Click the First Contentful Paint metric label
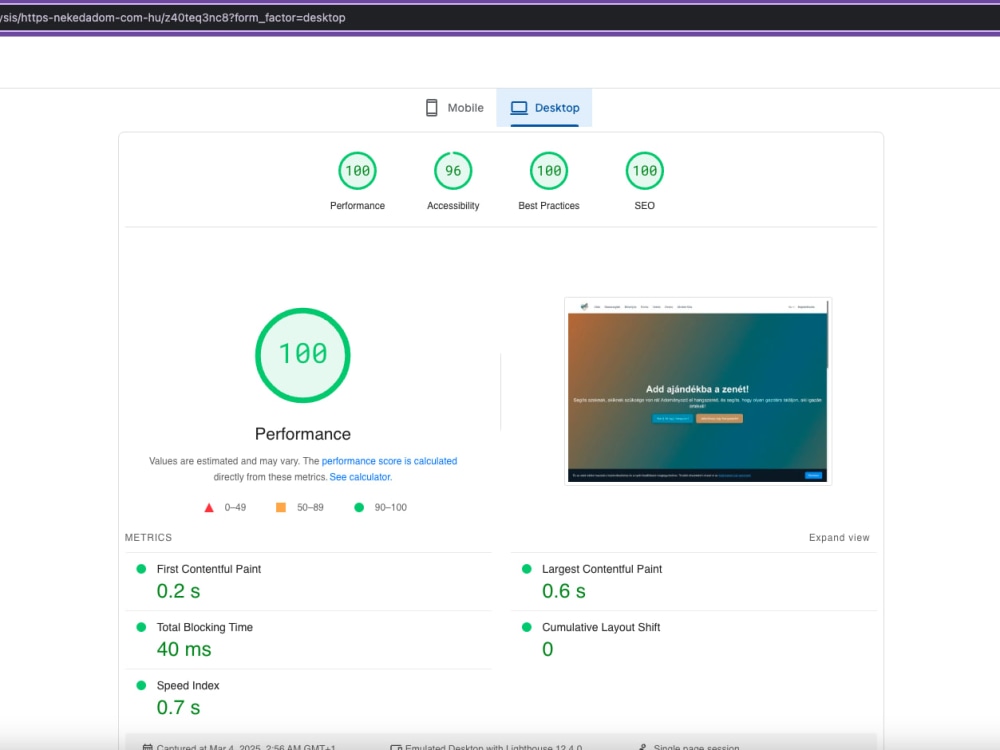The height and width of the screenshot is (750, 1000). [209, 569]
